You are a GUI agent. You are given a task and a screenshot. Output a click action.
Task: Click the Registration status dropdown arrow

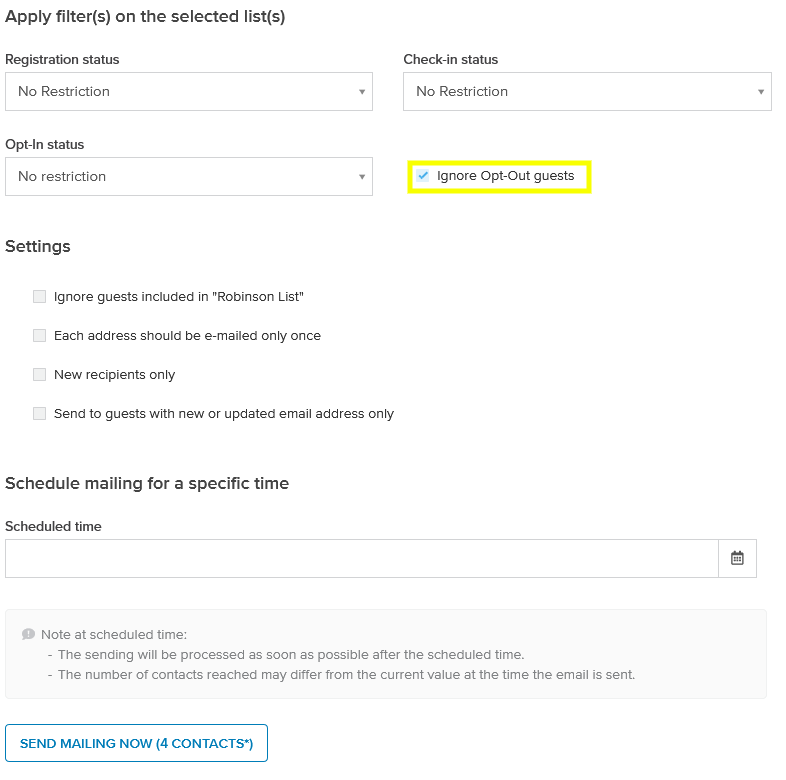click(361, 92)
